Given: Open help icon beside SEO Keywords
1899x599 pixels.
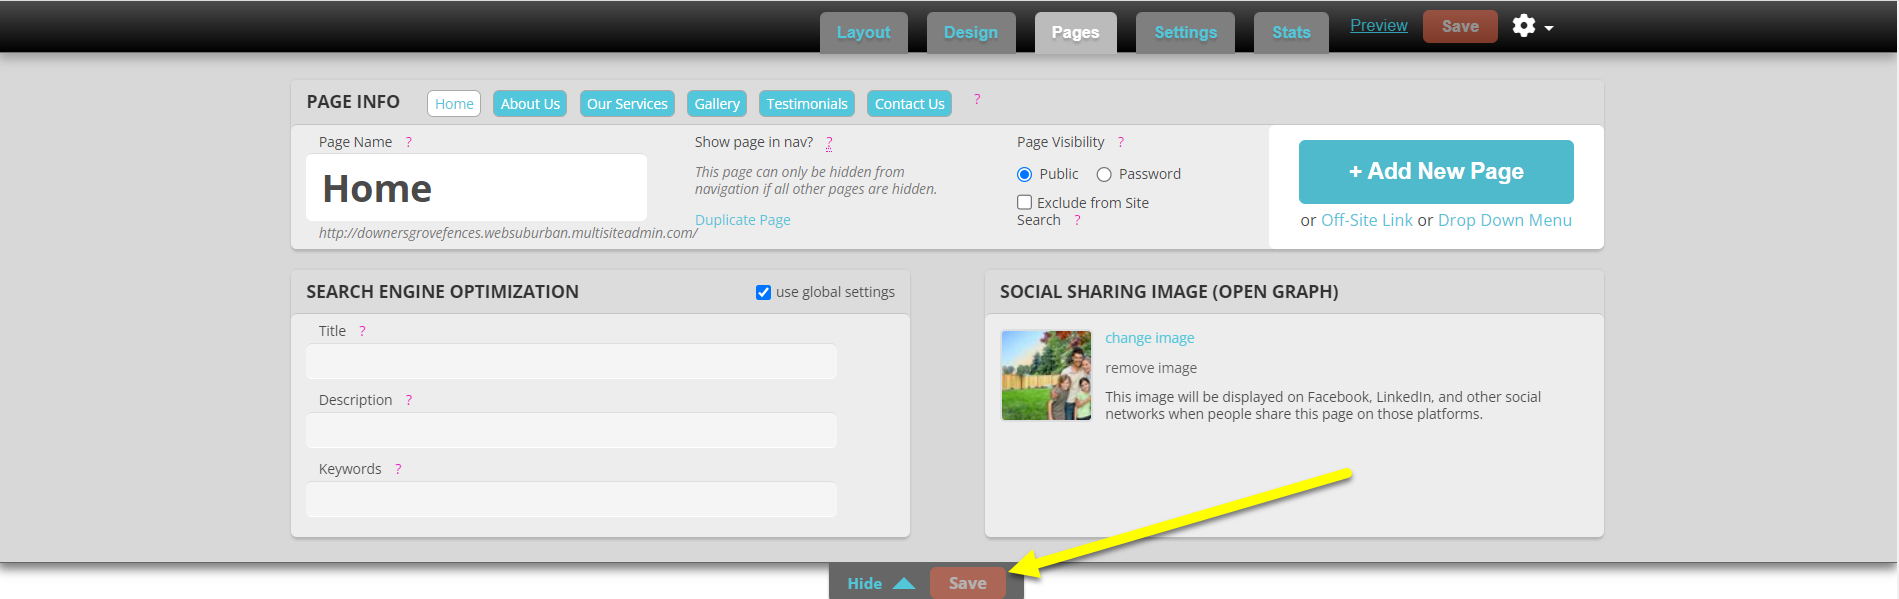Looking at the screenshot, I should tap(397, 469).
